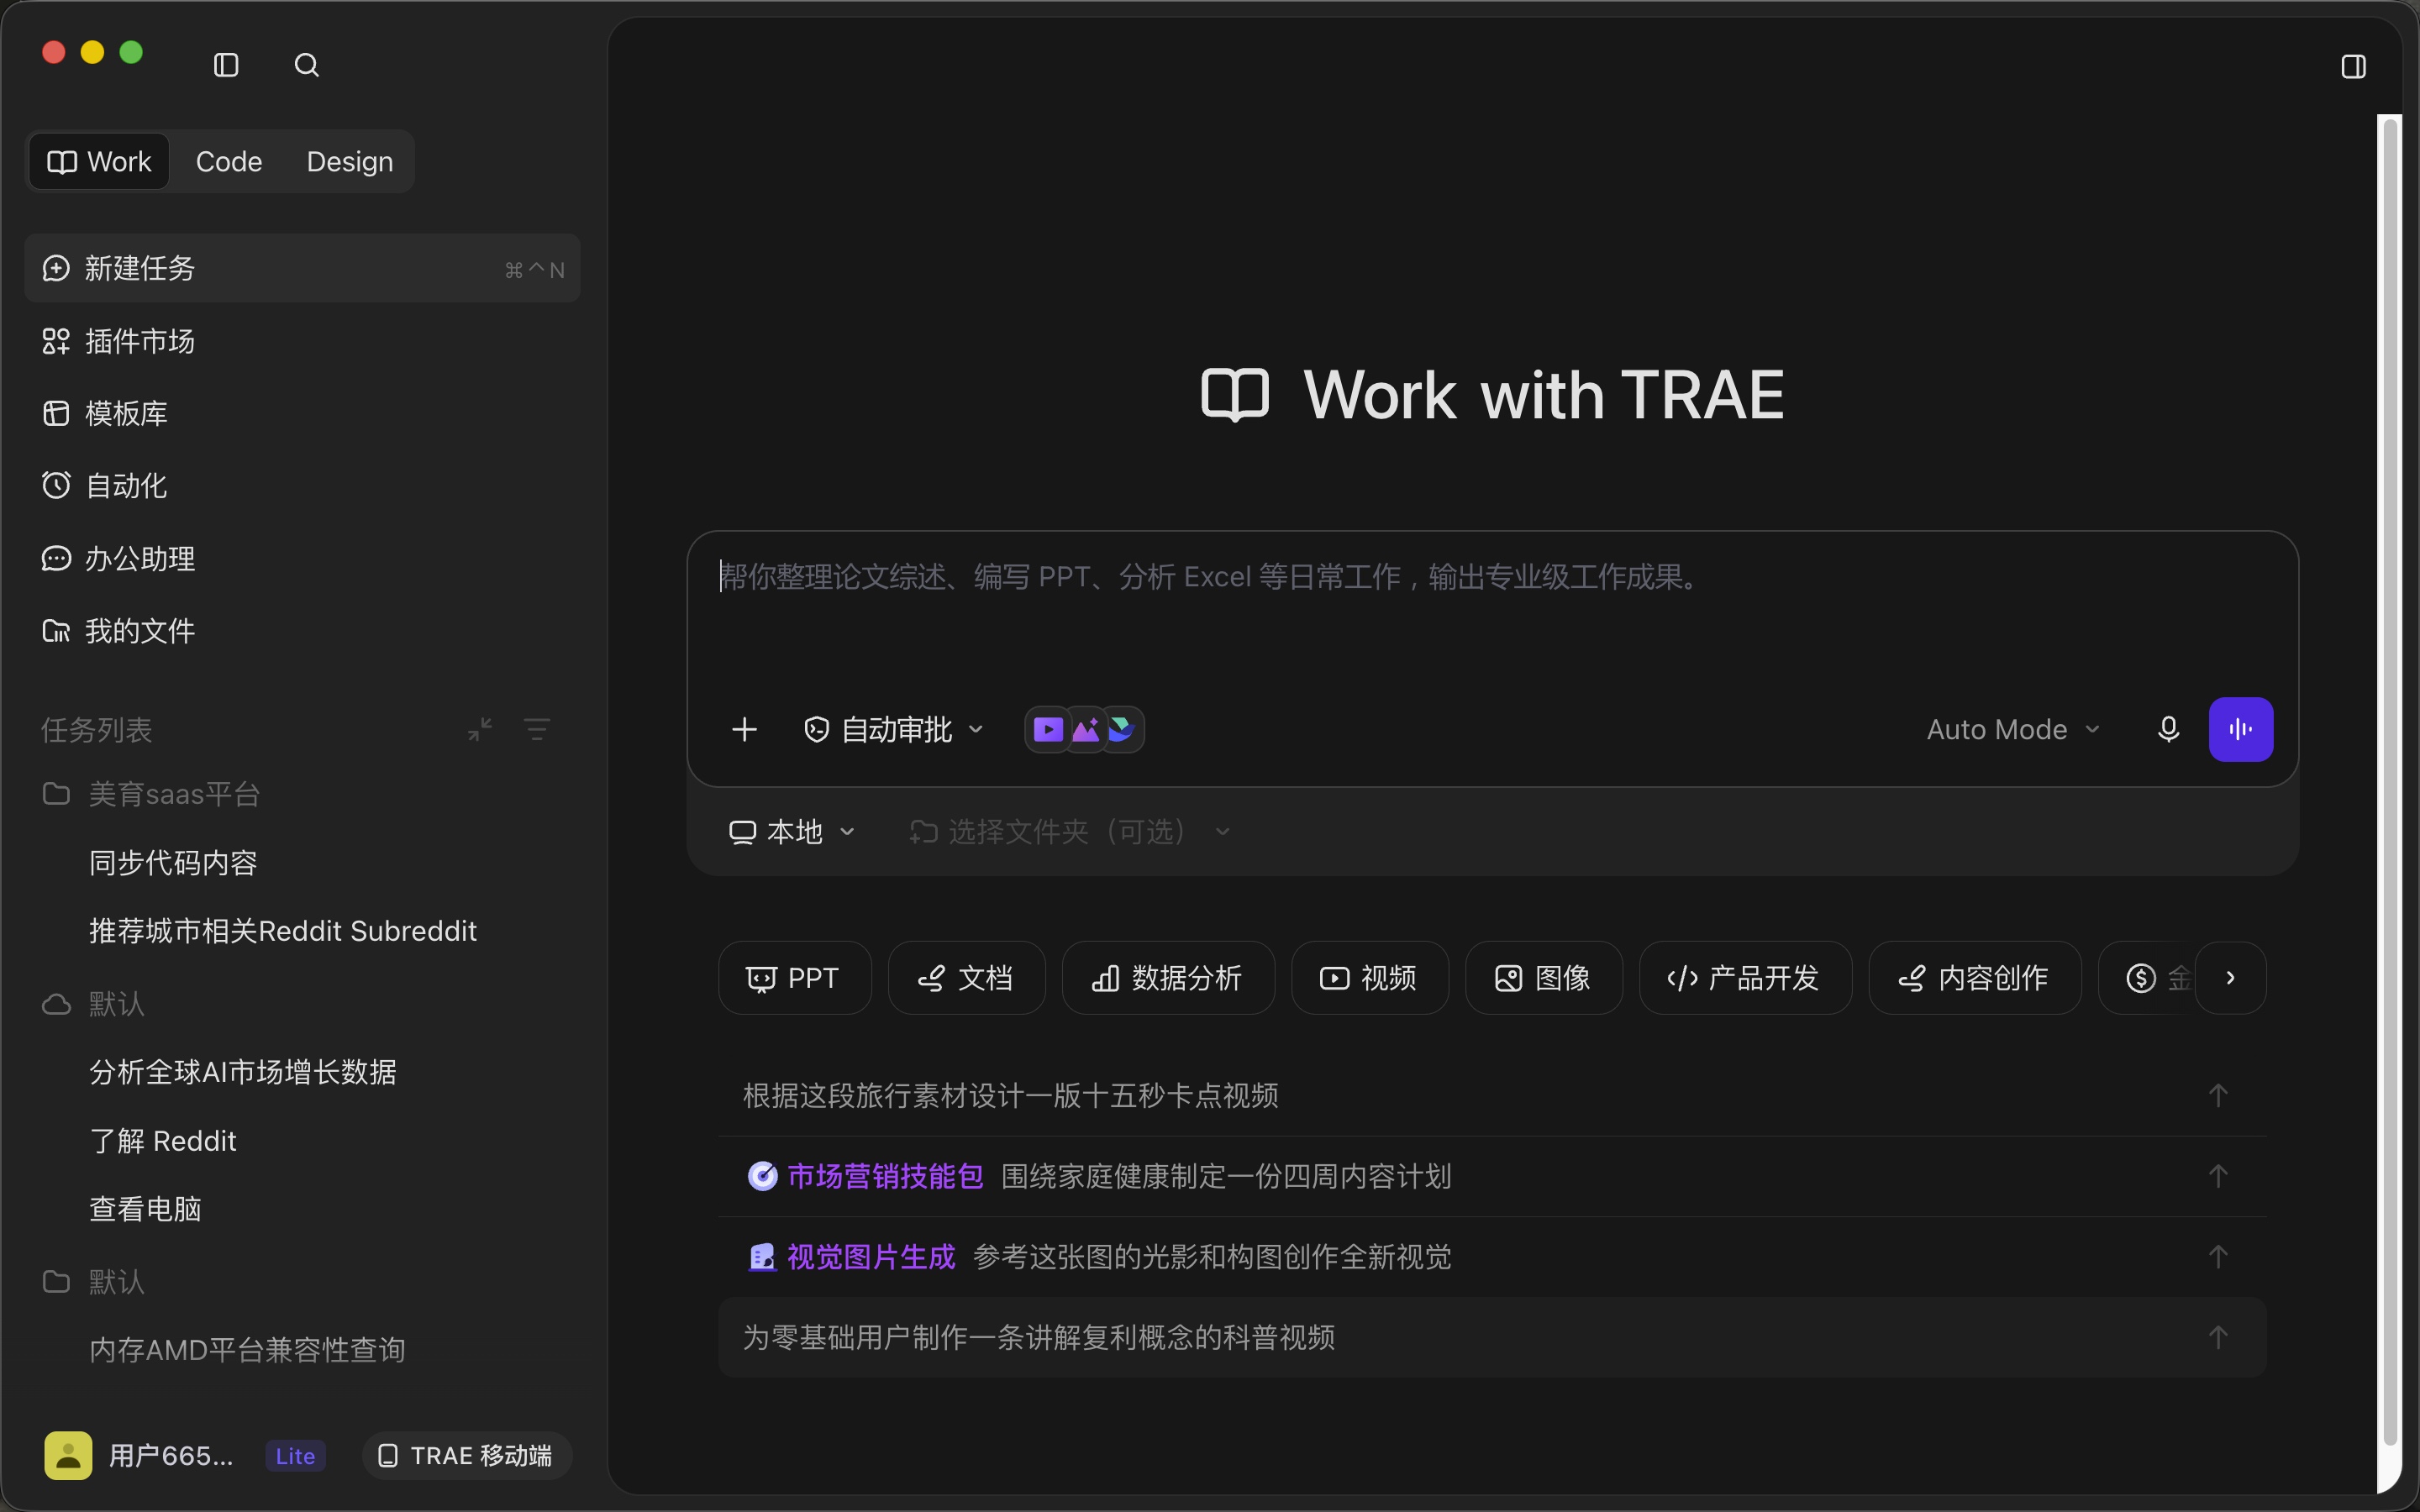2420x1512 pixels.
Task: Select the 为零基础用户制作 video suggestion
Action: [1038, 1337]
